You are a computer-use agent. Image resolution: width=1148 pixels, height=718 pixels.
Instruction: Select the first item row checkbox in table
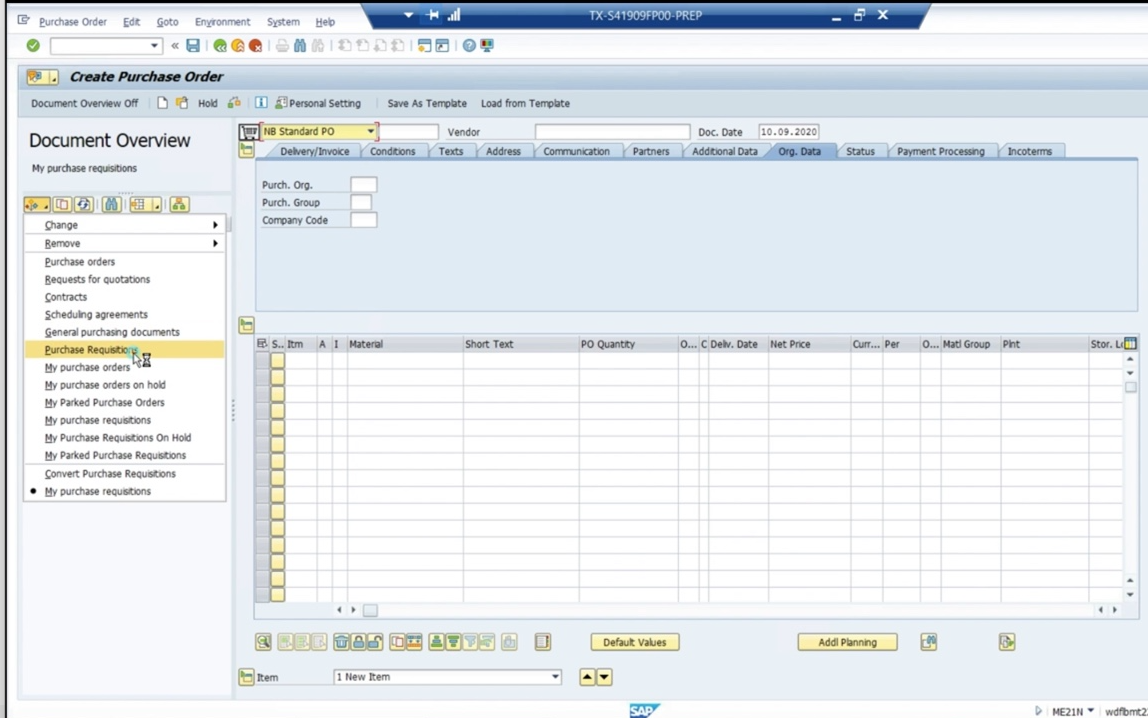(277, 360)
